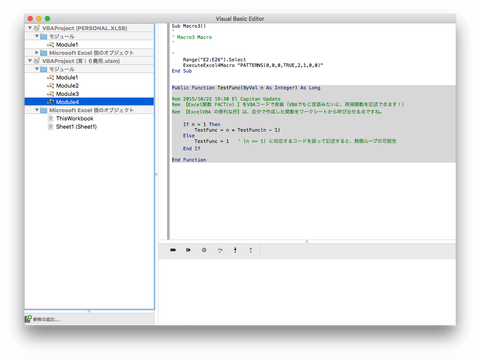
Task: Click the VBAProject (PERSONAL.XLSB) project icon
Action: click(x=37, y=28)
